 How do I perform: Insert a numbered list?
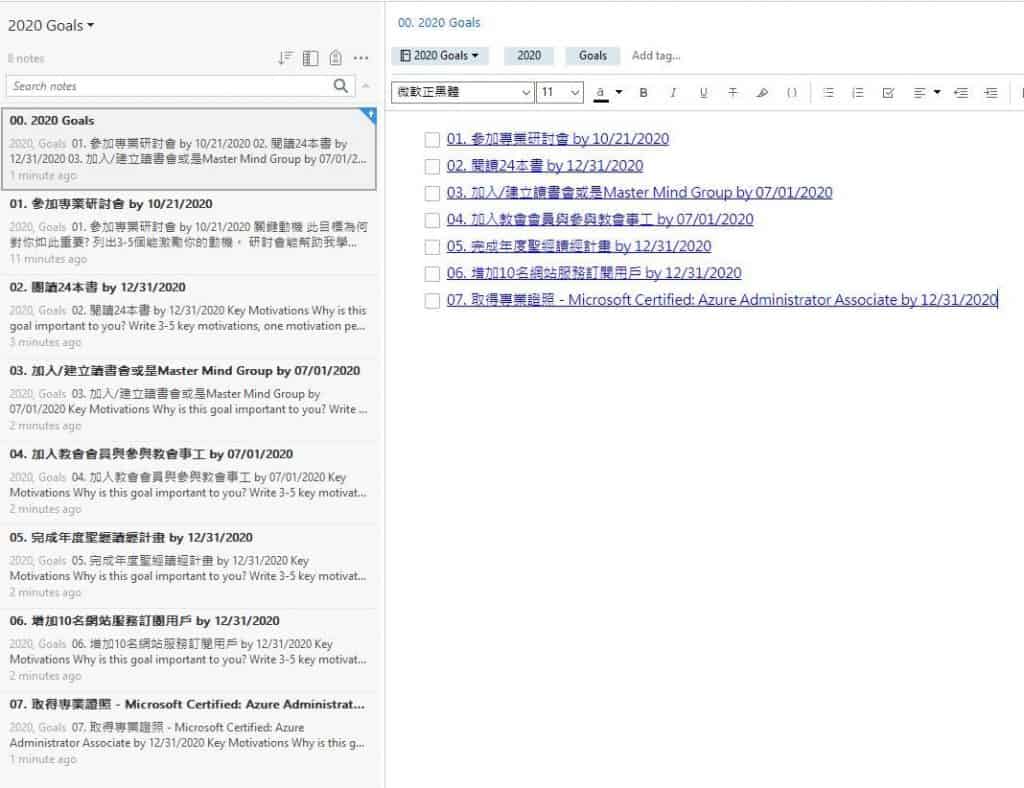[x=857, y=93]
